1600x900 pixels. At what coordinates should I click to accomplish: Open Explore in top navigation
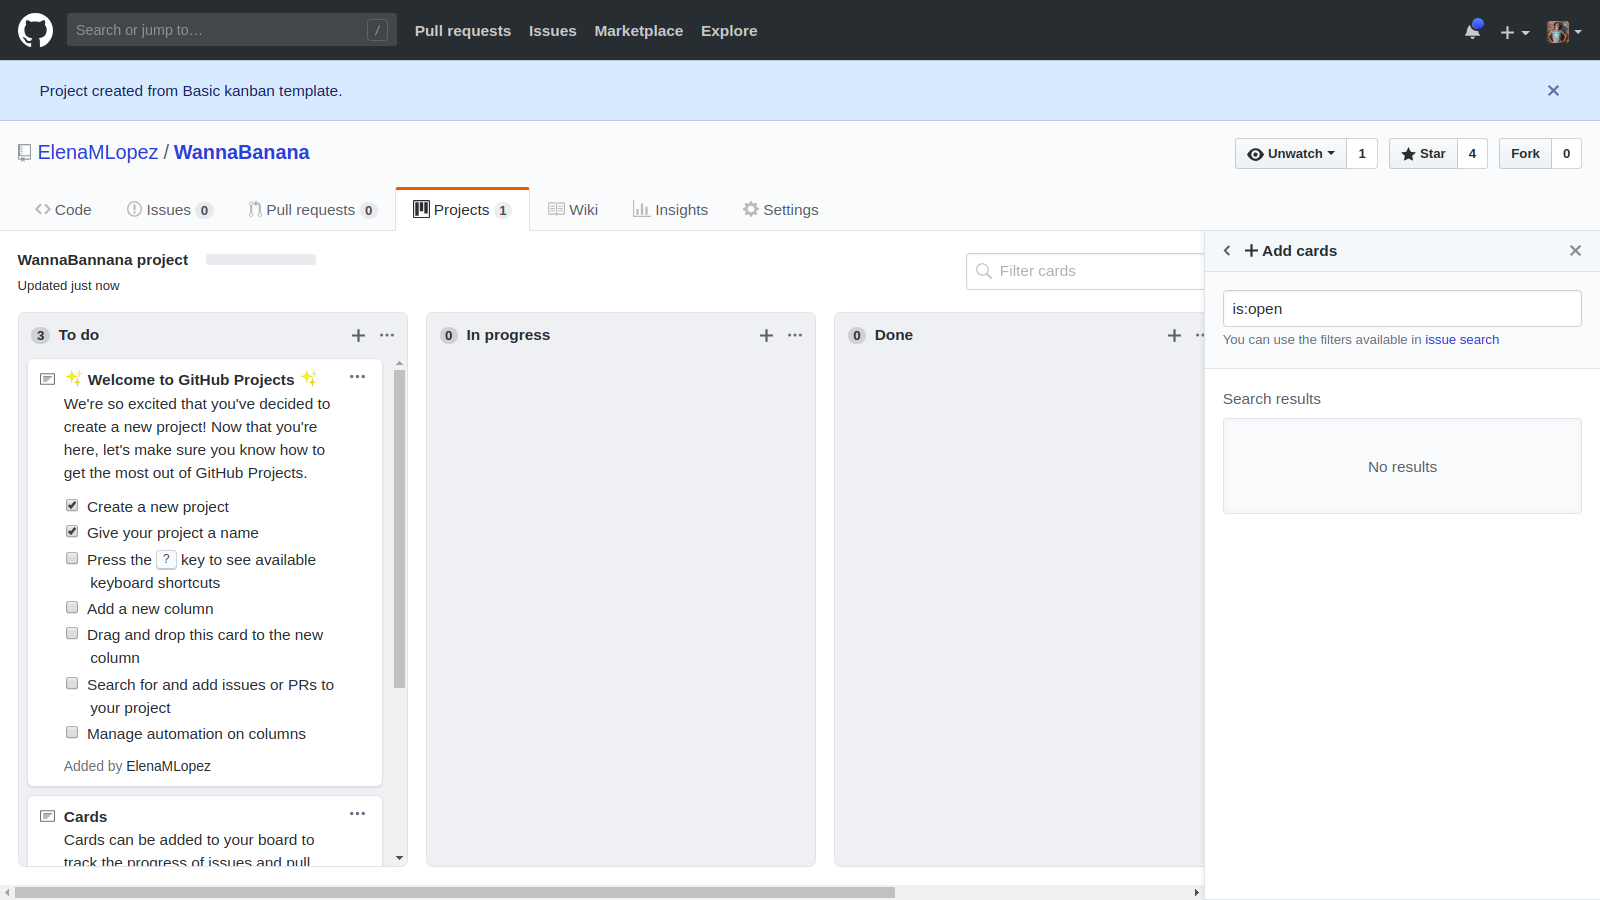[x=729, y=31]
